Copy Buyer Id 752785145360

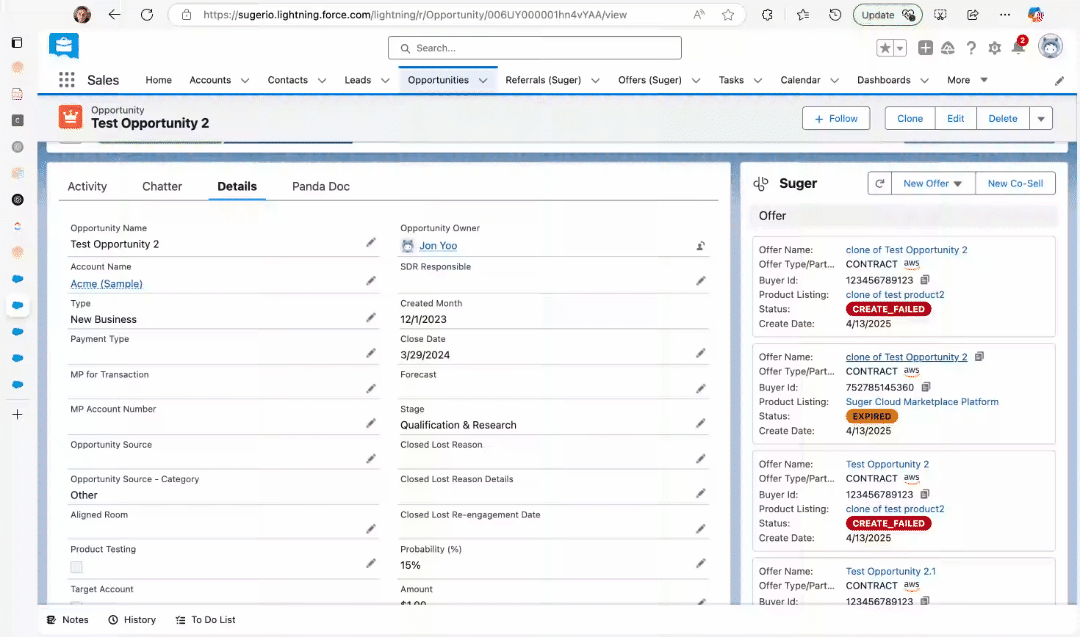(x=926, y=387)
